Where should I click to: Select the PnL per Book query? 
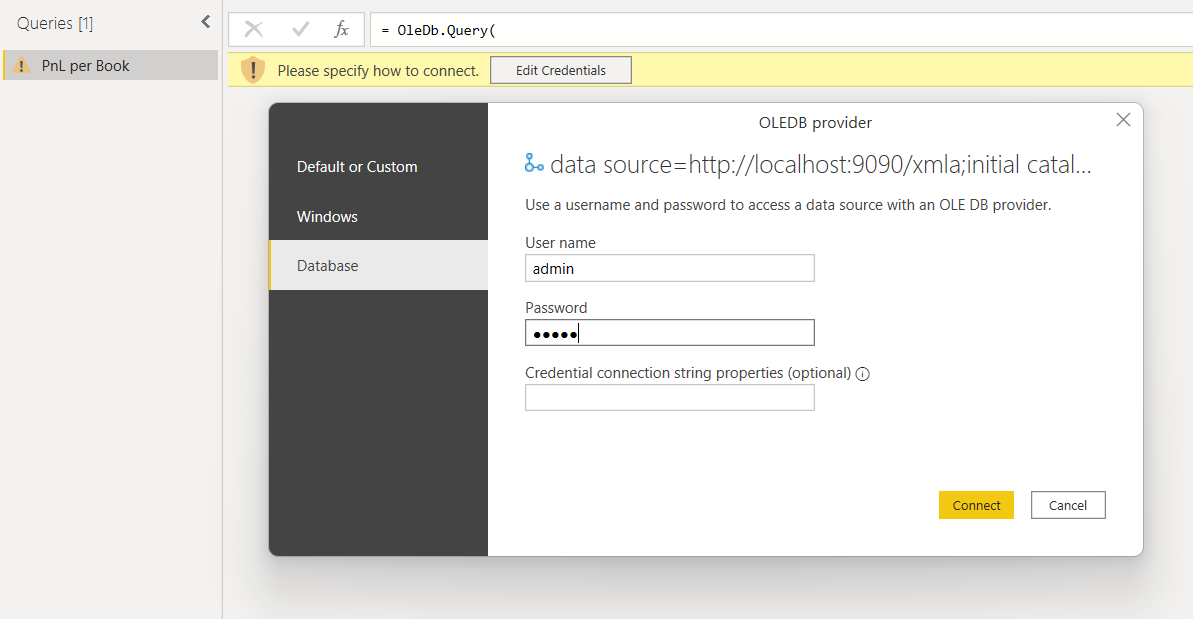click(x=86, y=66)
